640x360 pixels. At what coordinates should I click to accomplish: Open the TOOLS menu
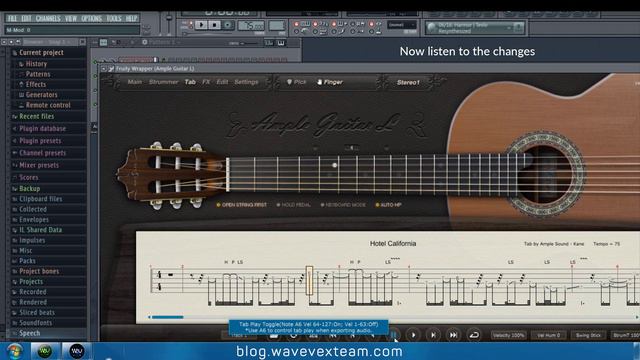point(114,18)
